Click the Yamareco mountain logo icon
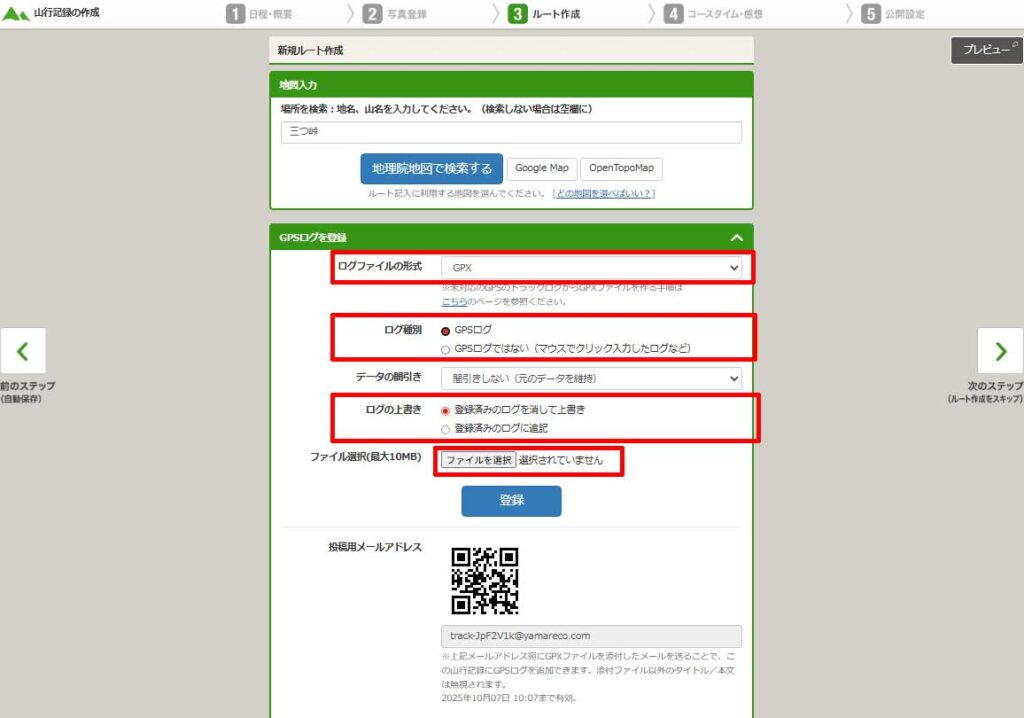Screen dimensions: 1024x718 (x=17, y=14)
